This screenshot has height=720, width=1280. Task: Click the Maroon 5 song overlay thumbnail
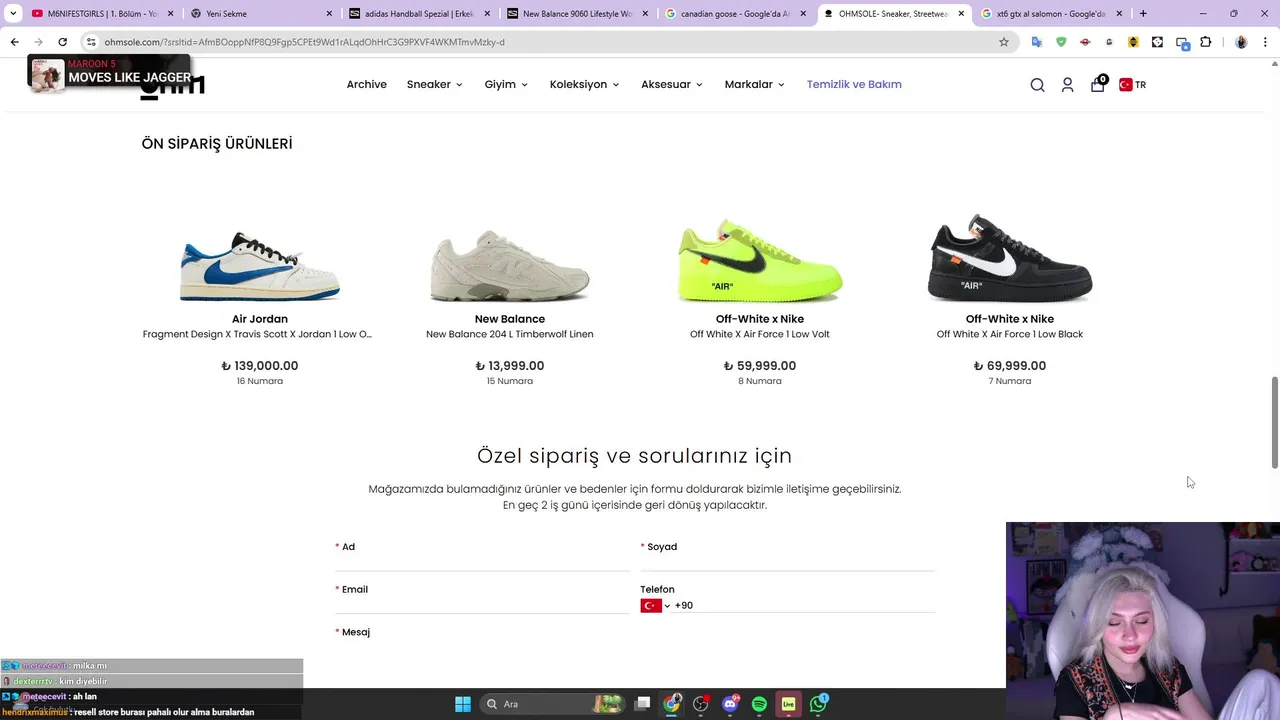[47, 76]
